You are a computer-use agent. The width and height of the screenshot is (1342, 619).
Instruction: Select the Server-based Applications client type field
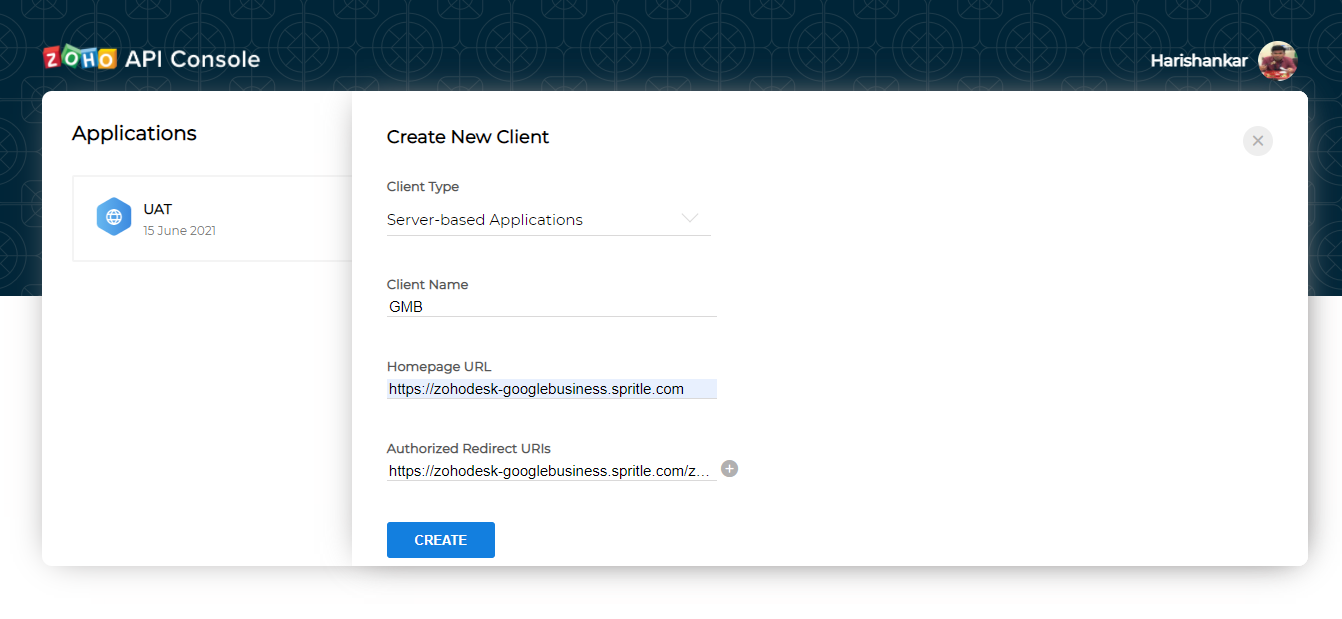(549, 220)
